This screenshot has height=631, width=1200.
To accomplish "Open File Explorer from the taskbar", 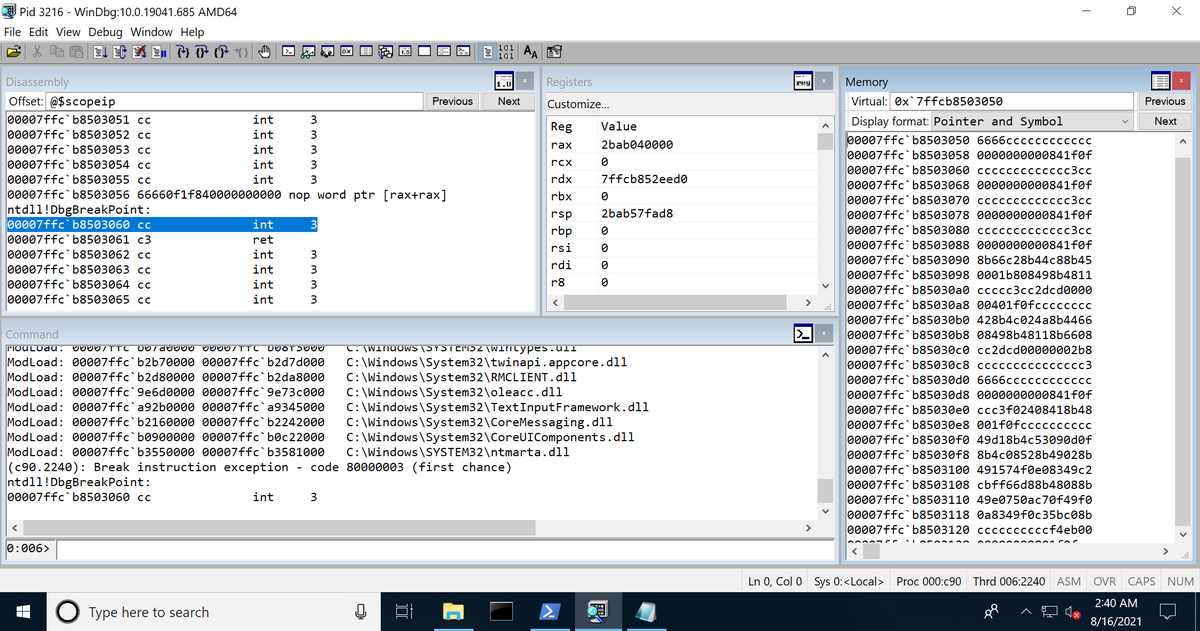I will click(x=454, y=611).
